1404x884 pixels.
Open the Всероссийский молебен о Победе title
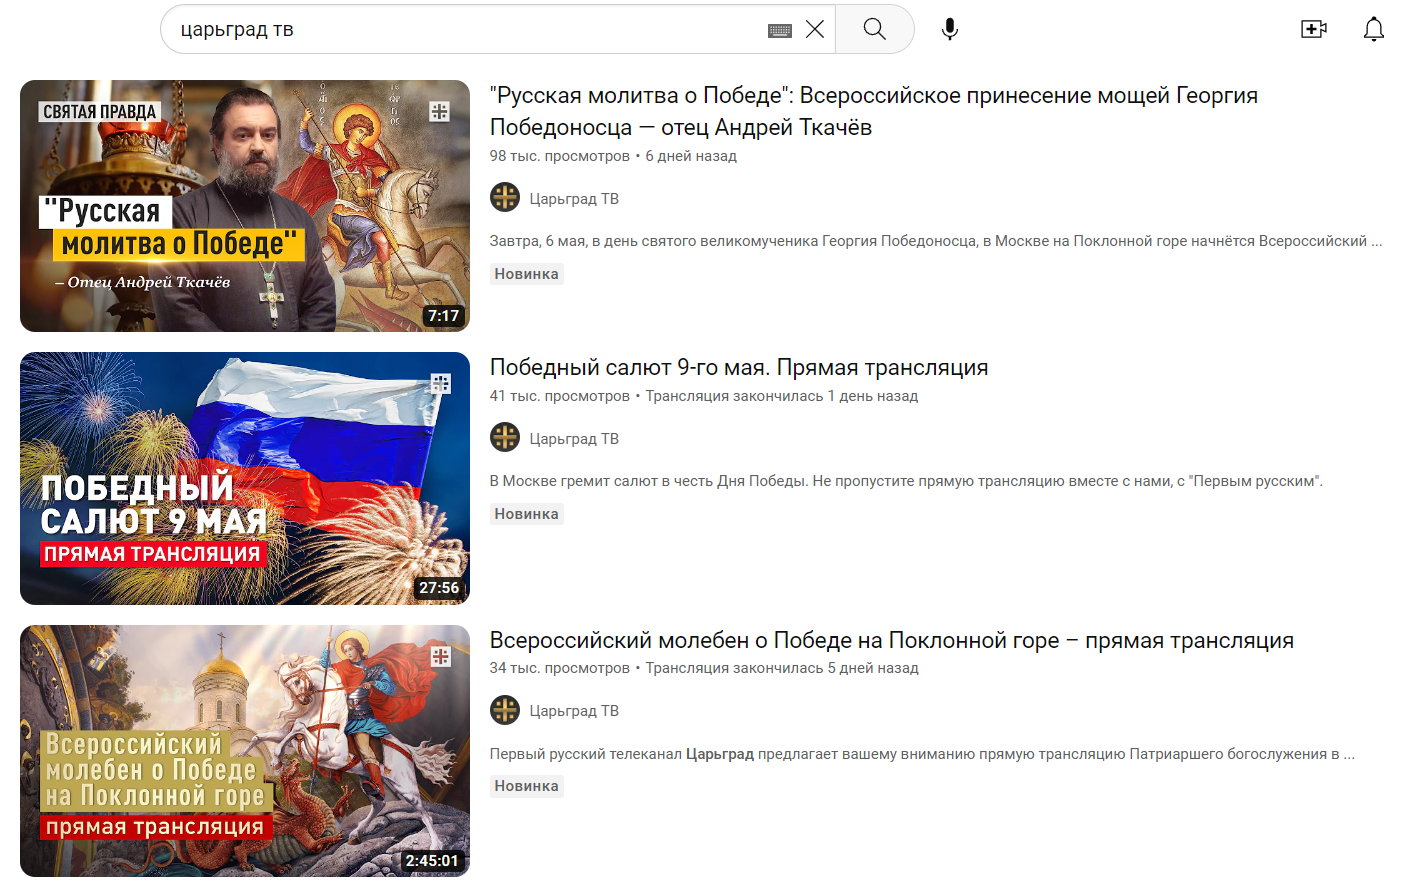[x=892, y=640]
